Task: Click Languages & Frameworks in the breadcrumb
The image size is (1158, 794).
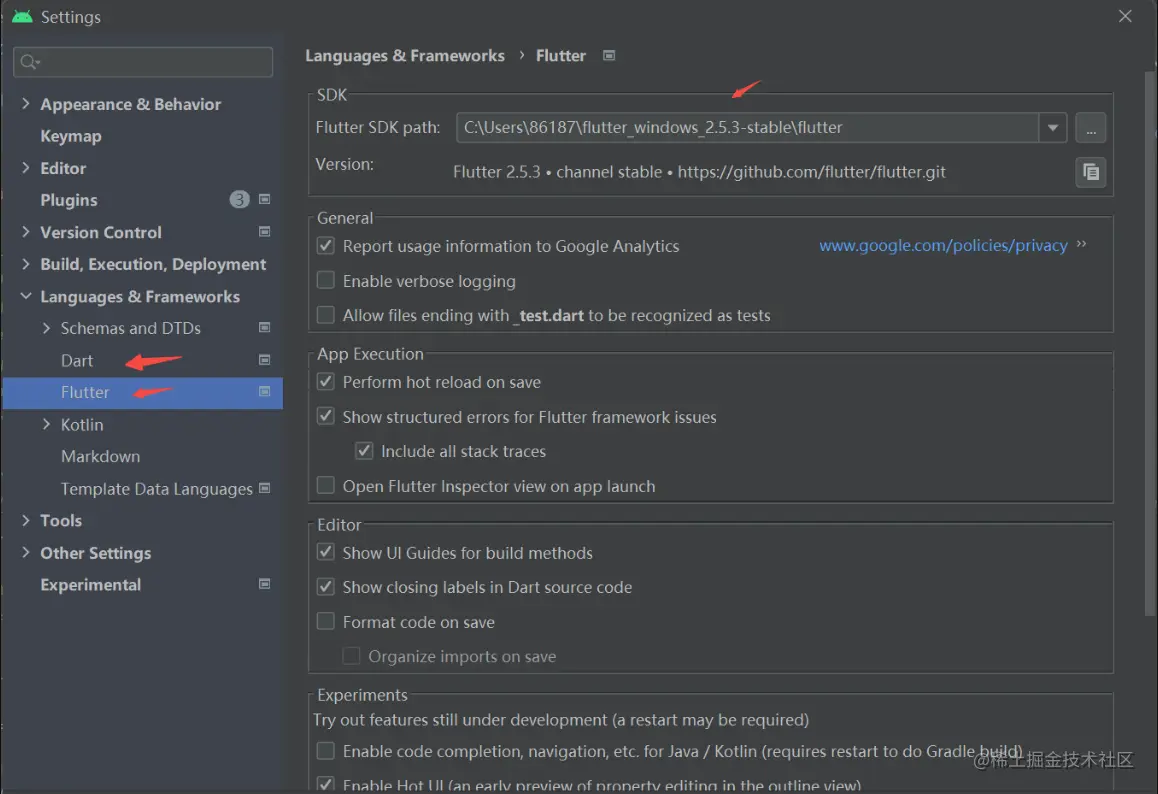Action: [404, 56]
